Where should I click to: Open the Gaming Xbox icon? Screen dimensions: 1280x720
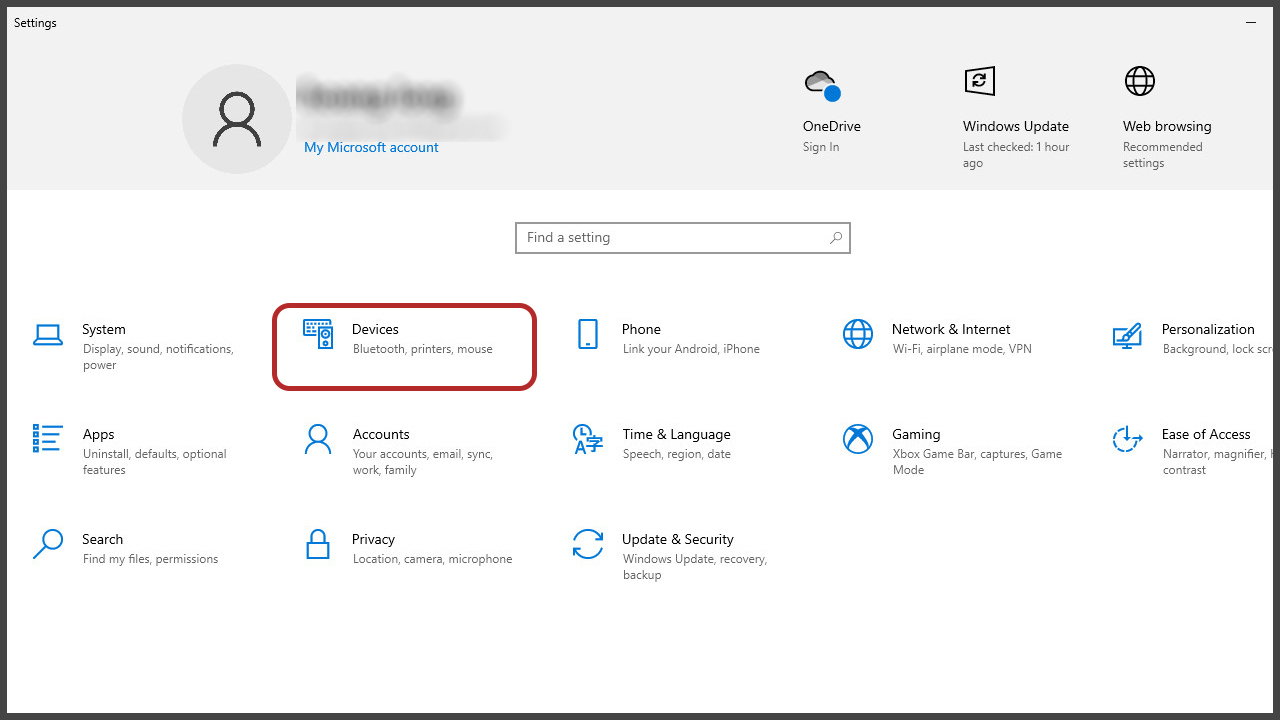click(858, 439)
